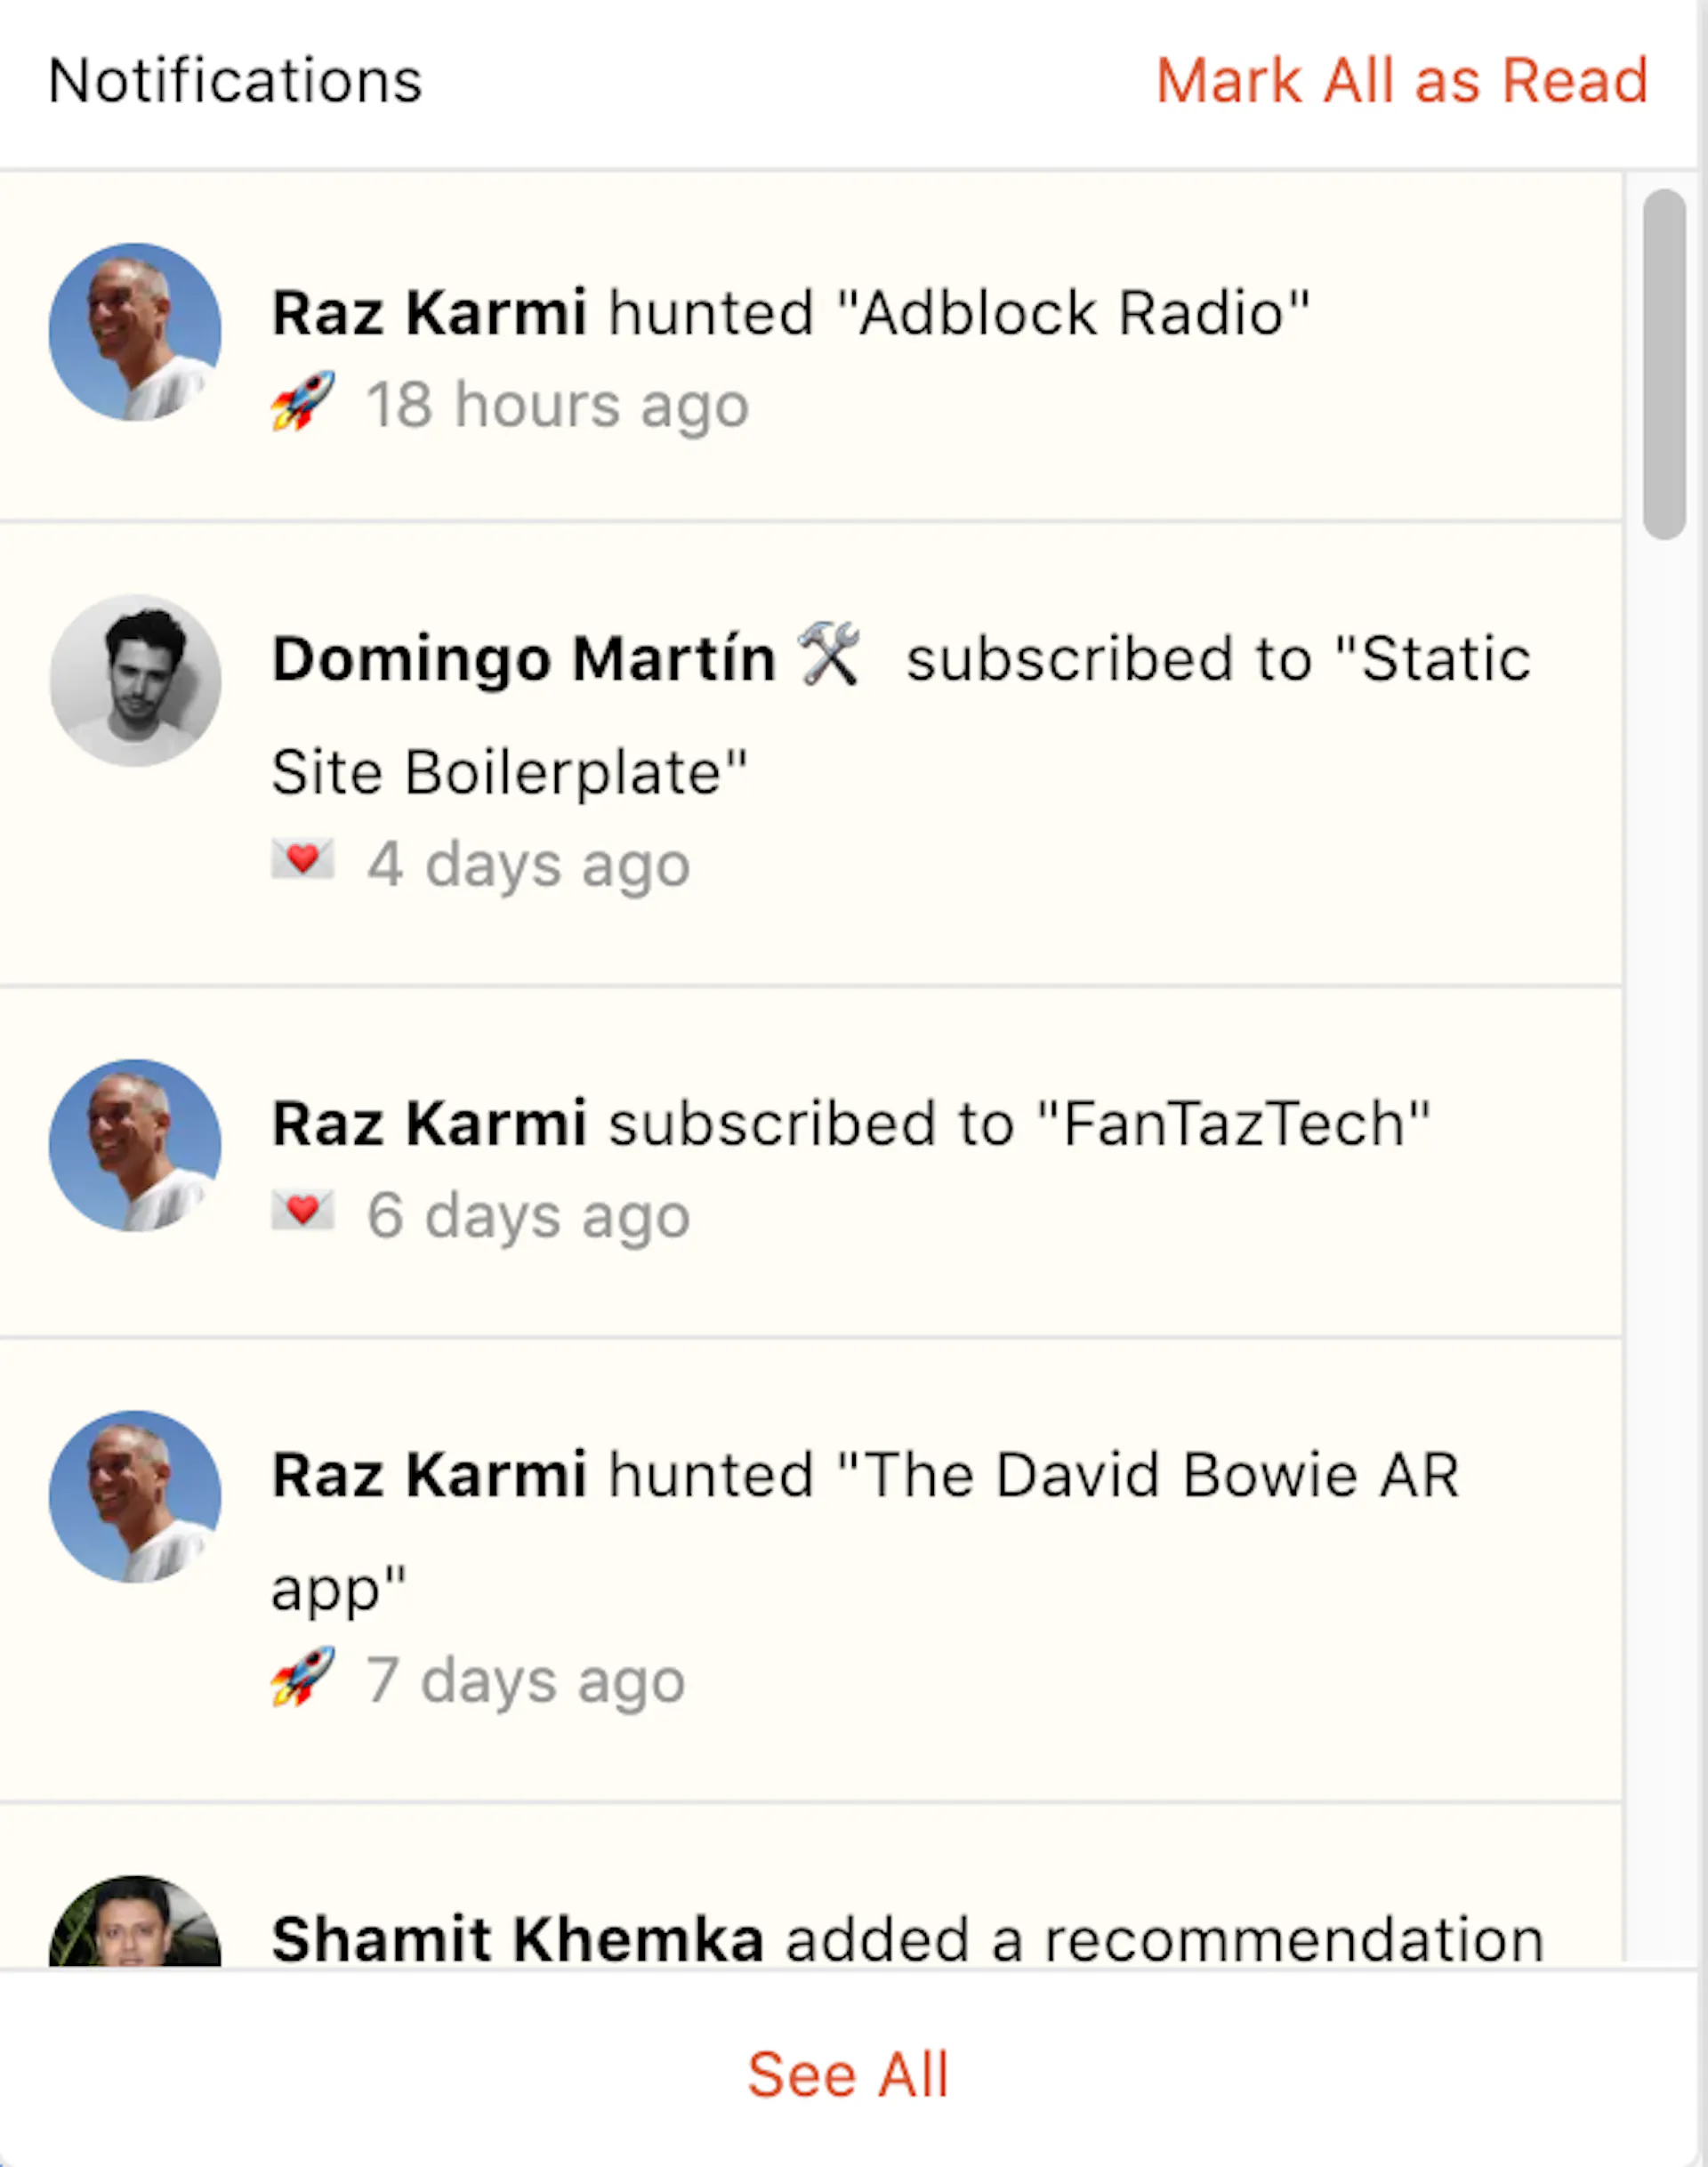
Task: Click rocket icon next to 7 days ago
Action: pos(302,1677)
